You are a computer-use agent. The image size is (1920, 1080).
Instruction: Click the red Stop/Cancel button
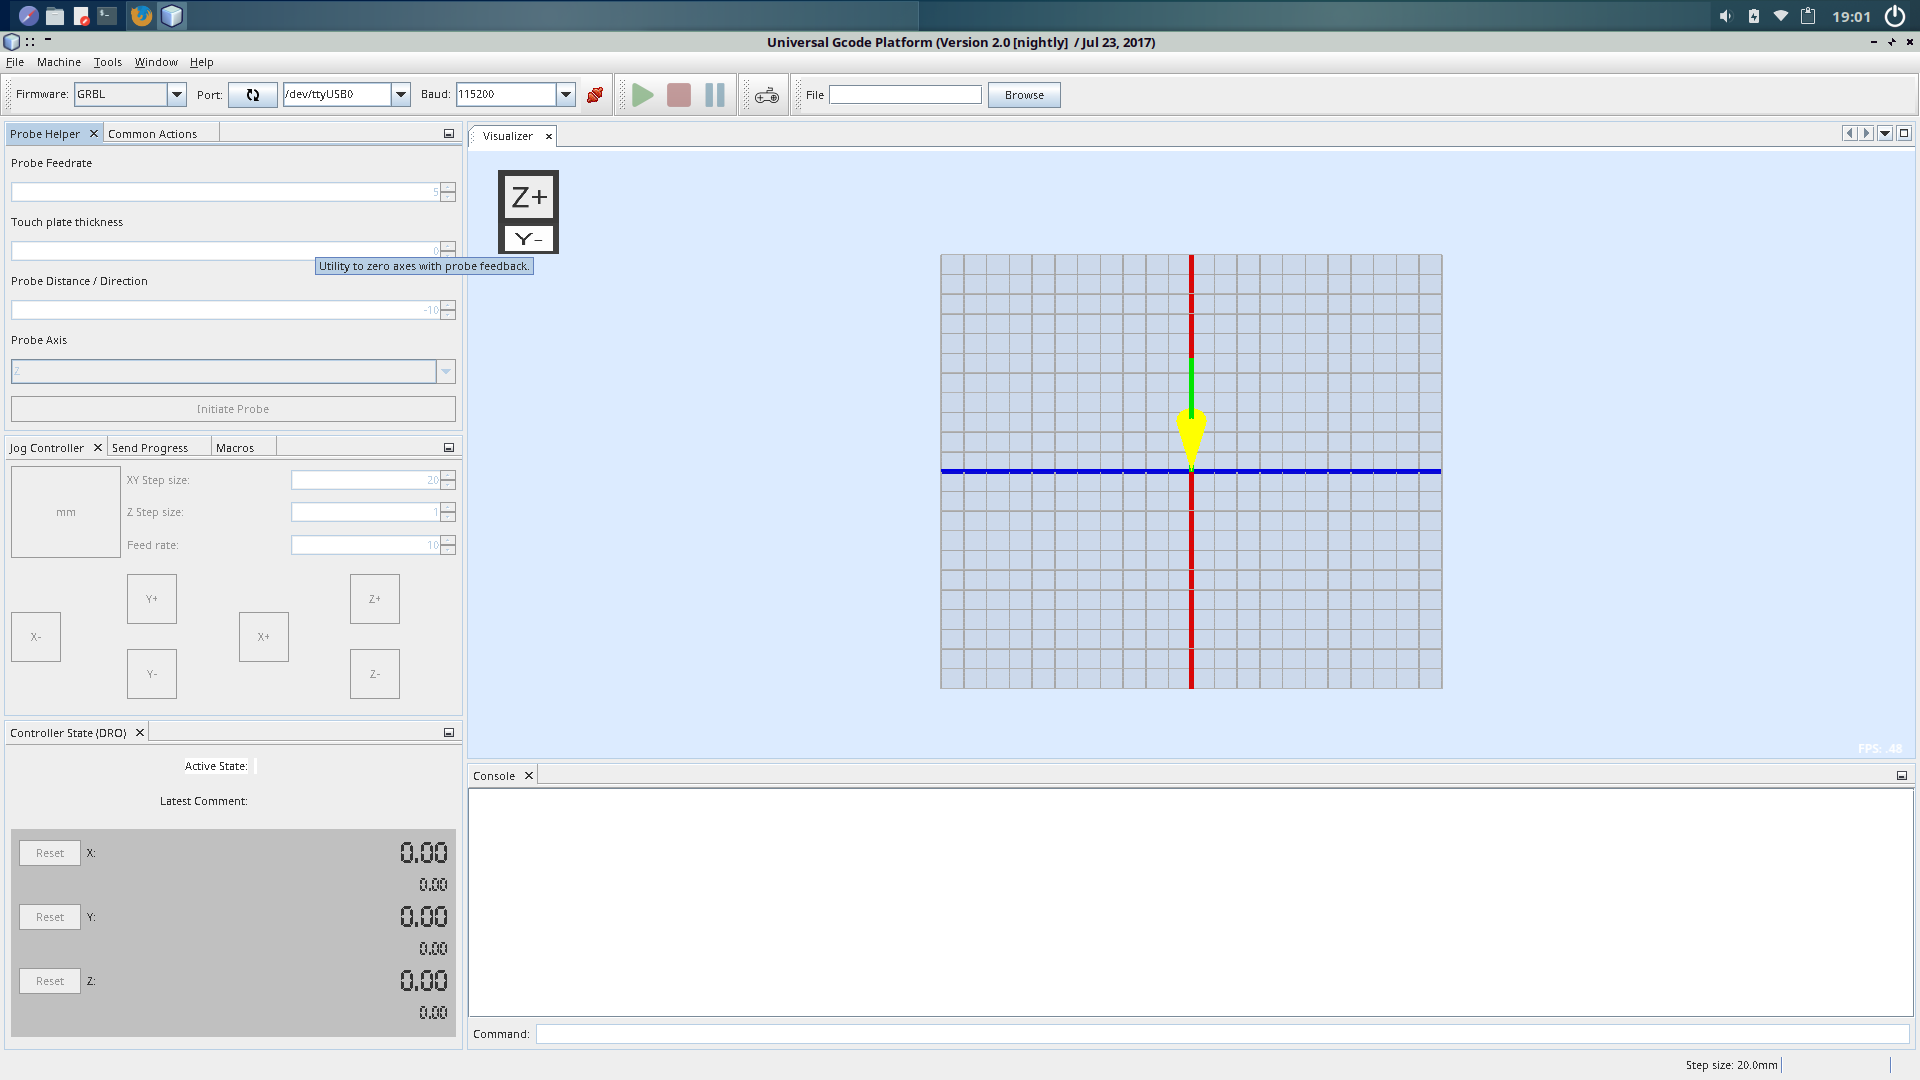[679, 95]
